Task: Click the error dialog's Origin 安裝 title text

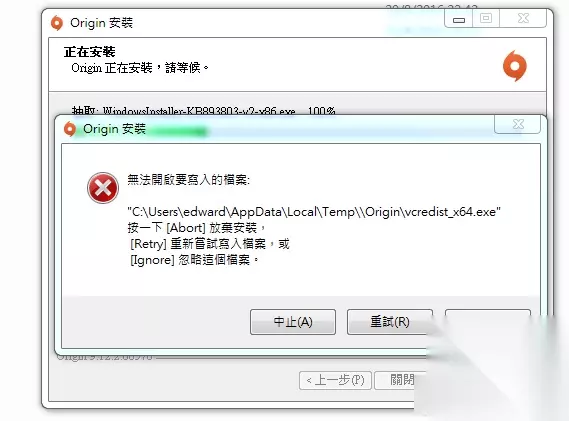Action: pyautogui.click(x=114, y=129)
